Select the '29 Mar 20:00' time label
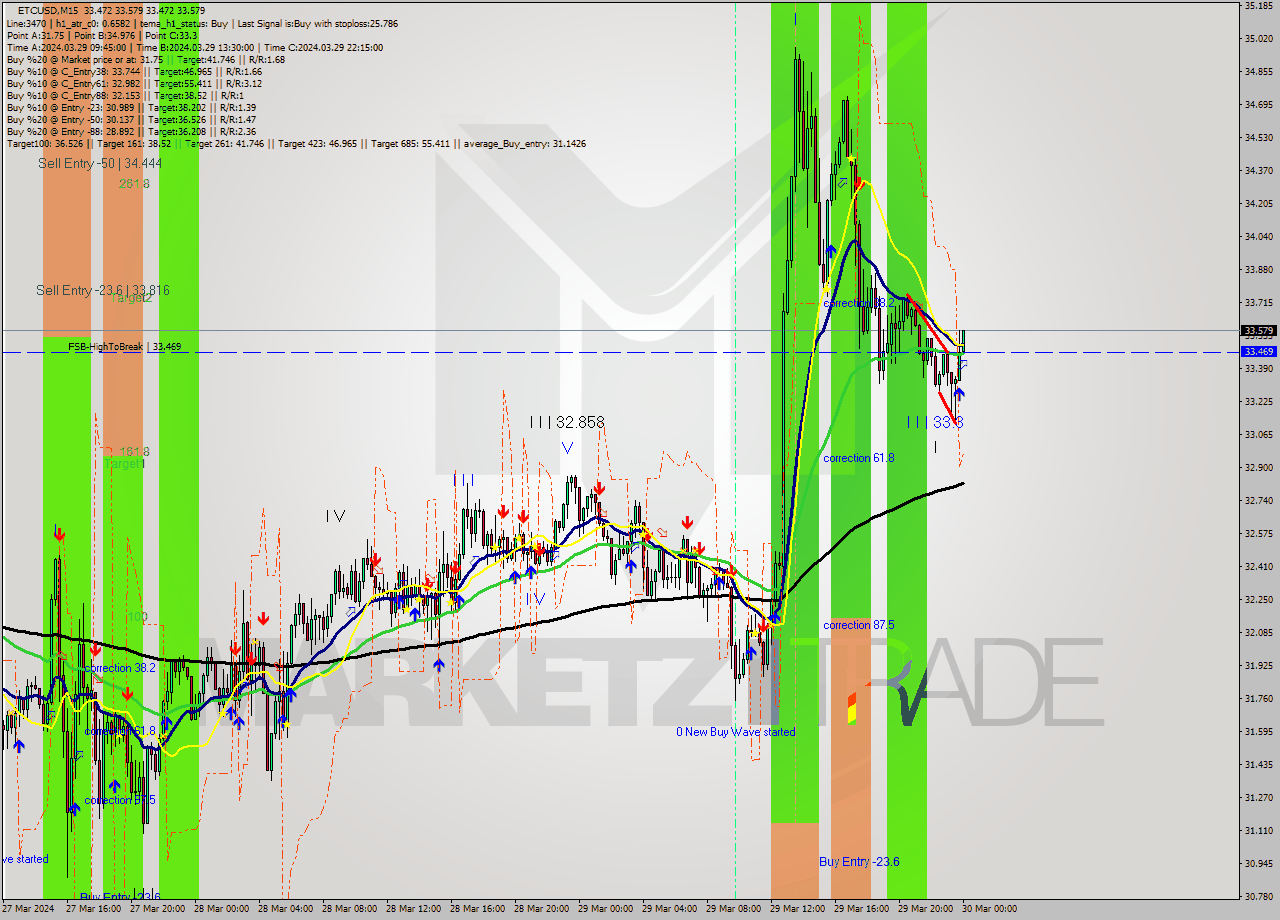This screenshot has width=1280, height=920. (925, 909)
